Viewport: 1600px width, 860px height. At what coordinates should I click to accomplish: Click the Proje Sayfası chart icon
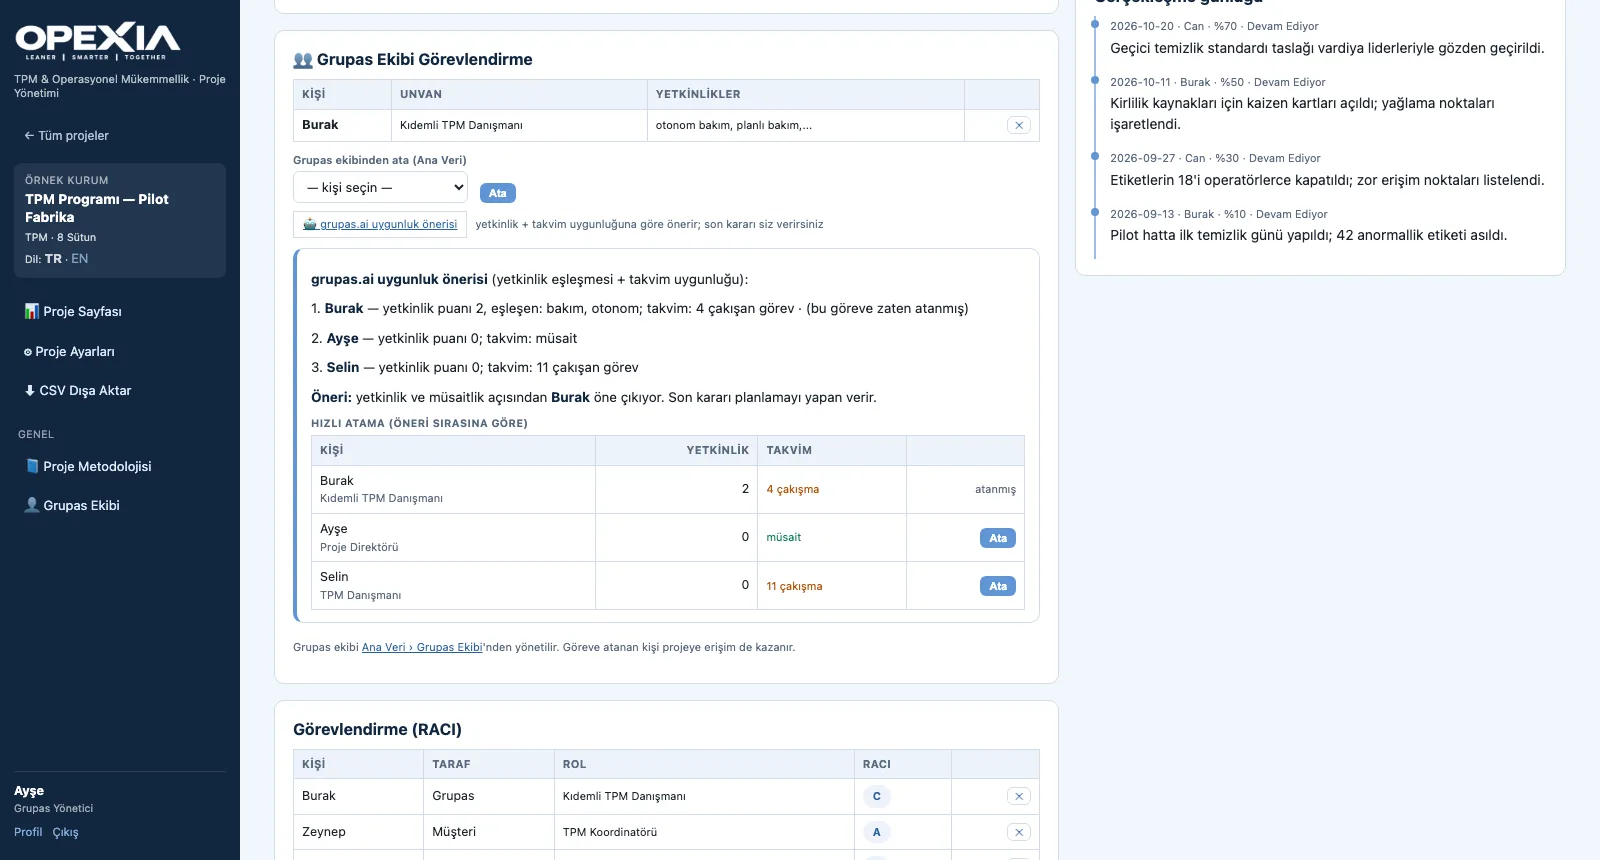tap(31, 312)
